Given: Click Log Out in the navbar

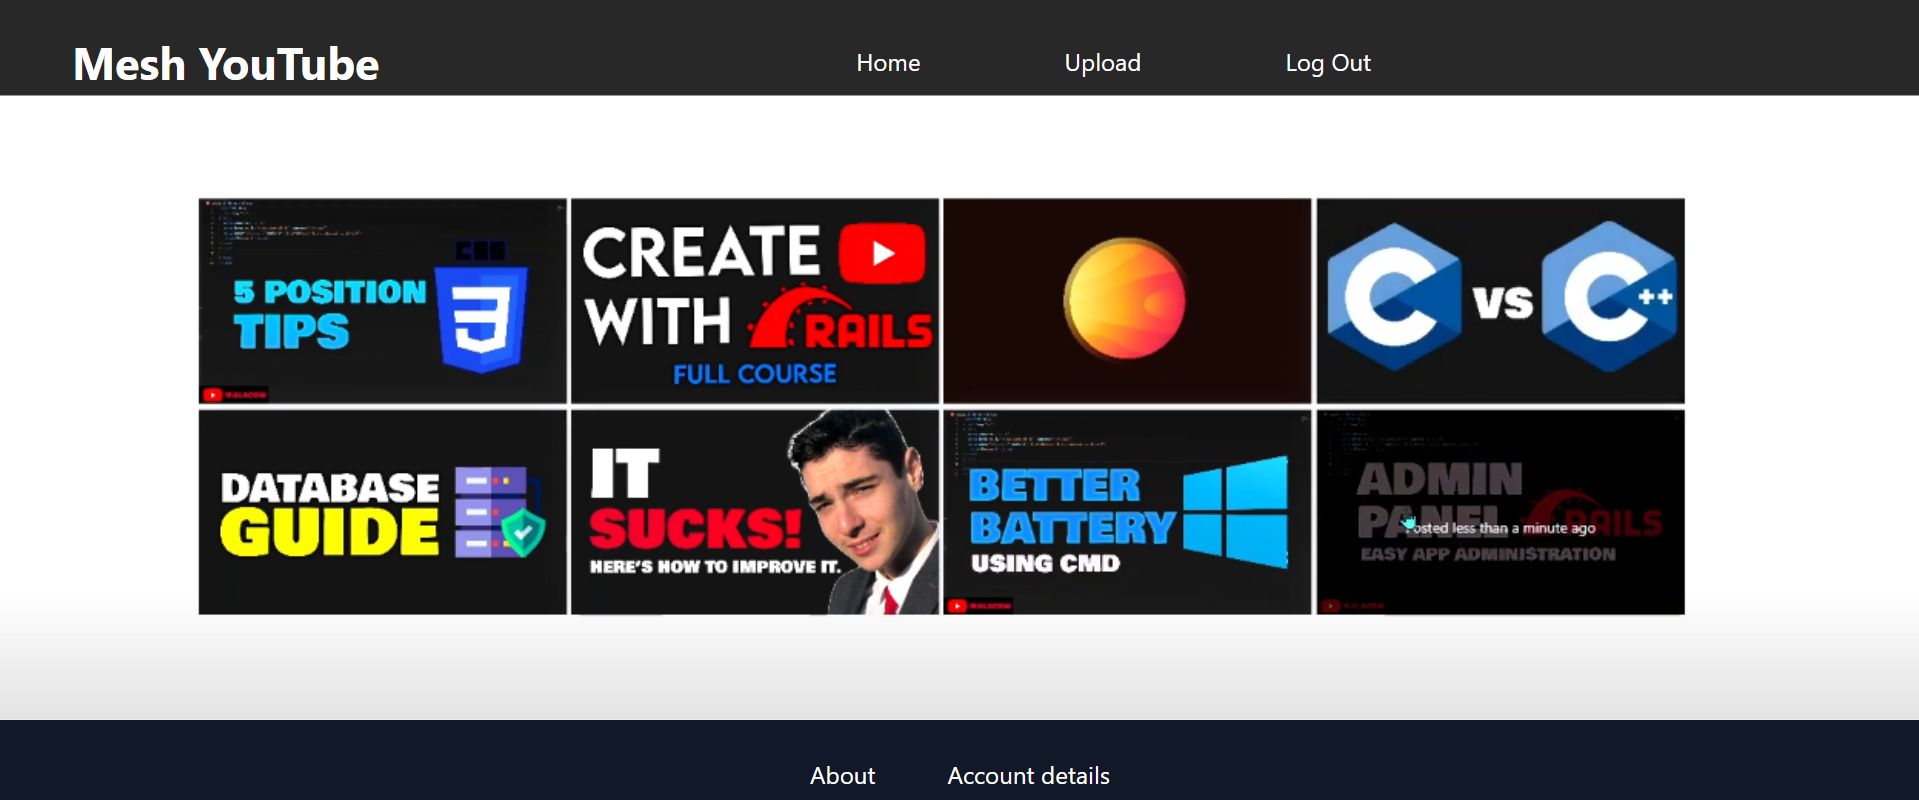Looking at the screenshot, I should [1327, 63].
